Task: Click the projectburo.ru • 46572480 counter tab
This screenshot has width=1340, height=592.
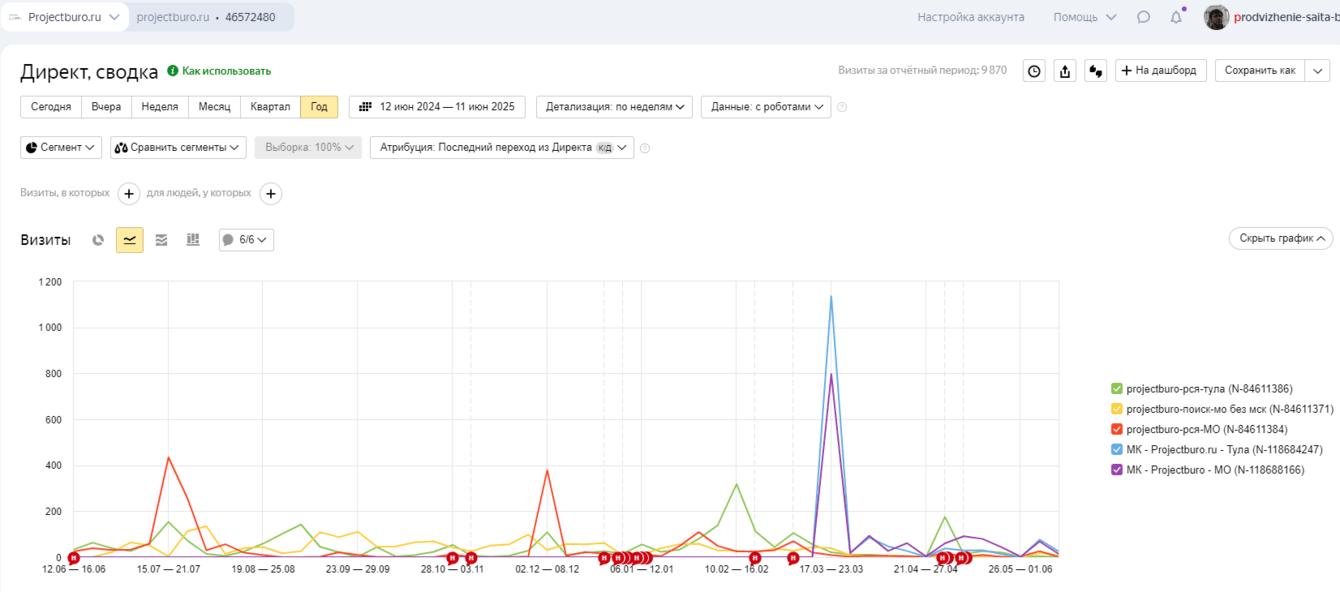Action: tap(206, 17)
